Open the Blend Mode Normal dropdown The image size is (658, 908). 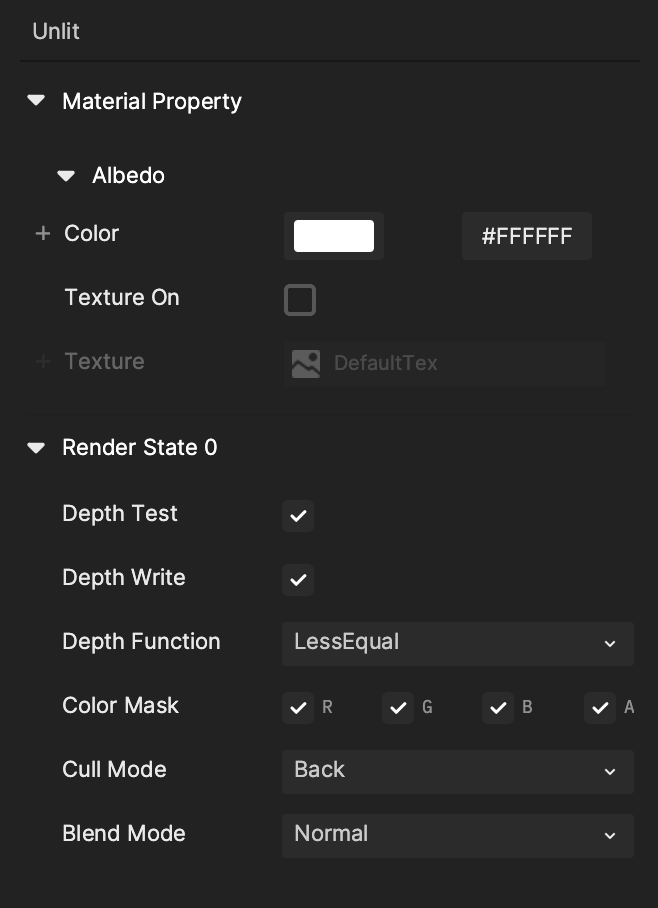click(x=458, y=836)
